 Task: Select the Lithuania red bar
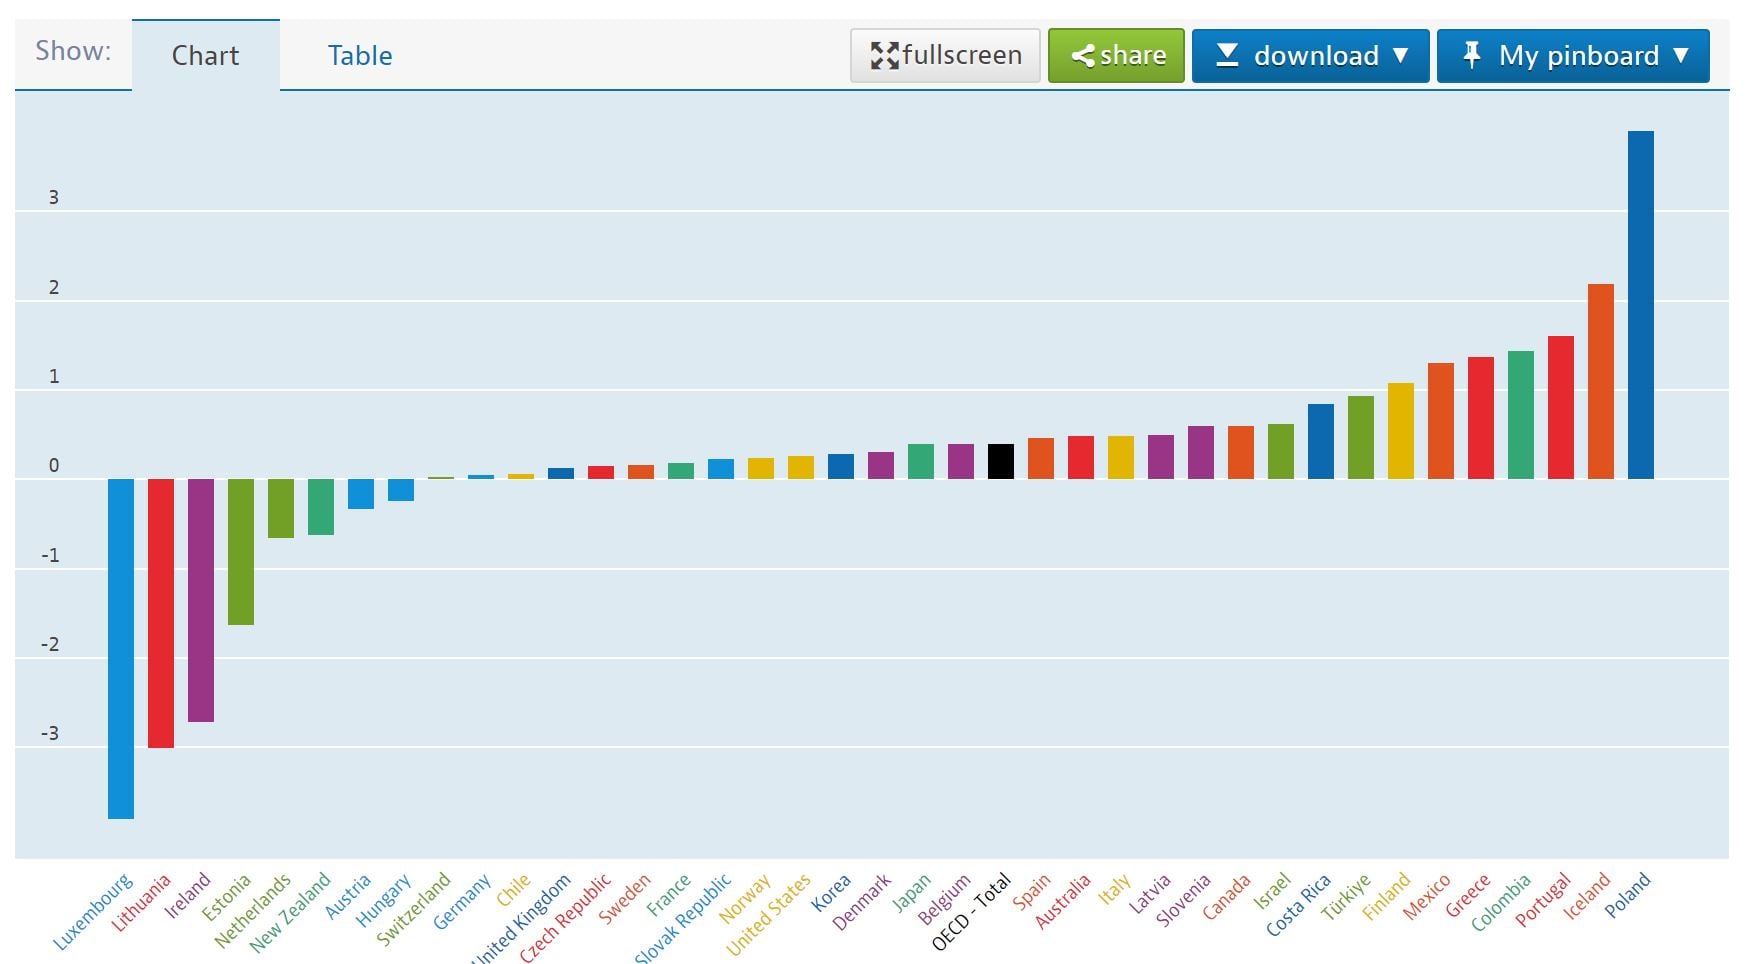click(x=161, y=613)
